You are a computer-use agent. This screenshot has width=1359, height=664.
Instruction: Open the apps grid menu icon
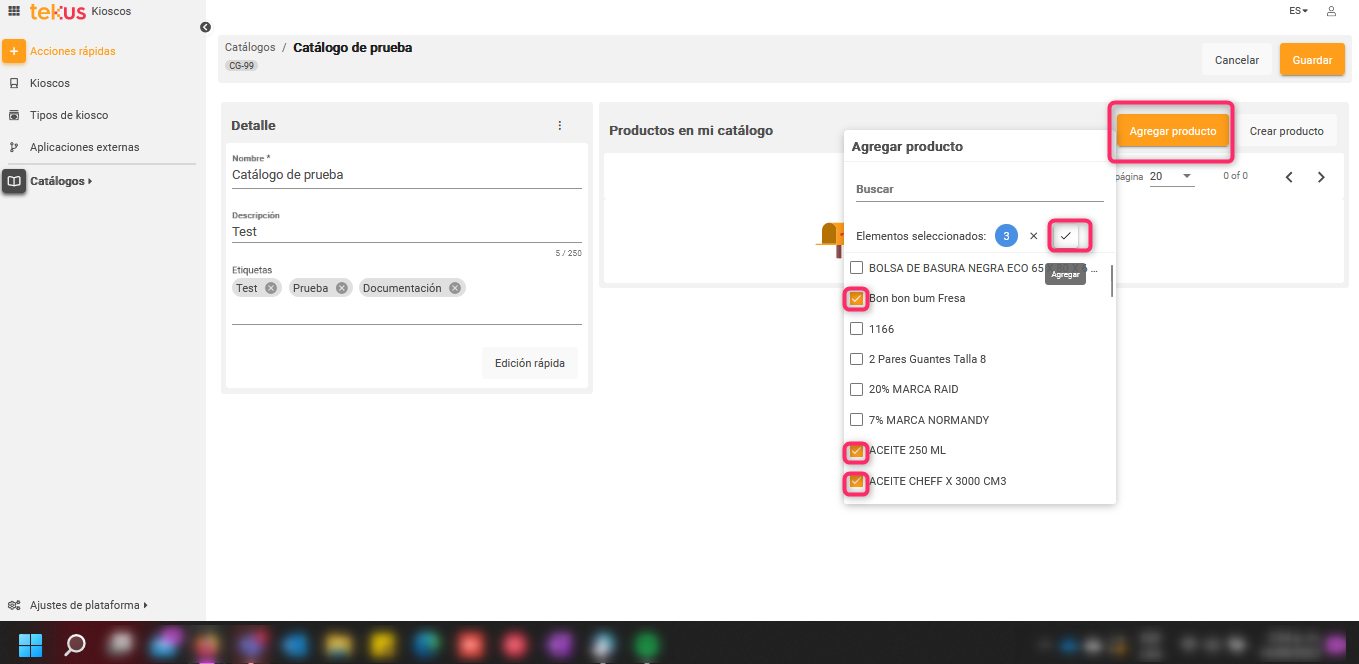point(14,11)
